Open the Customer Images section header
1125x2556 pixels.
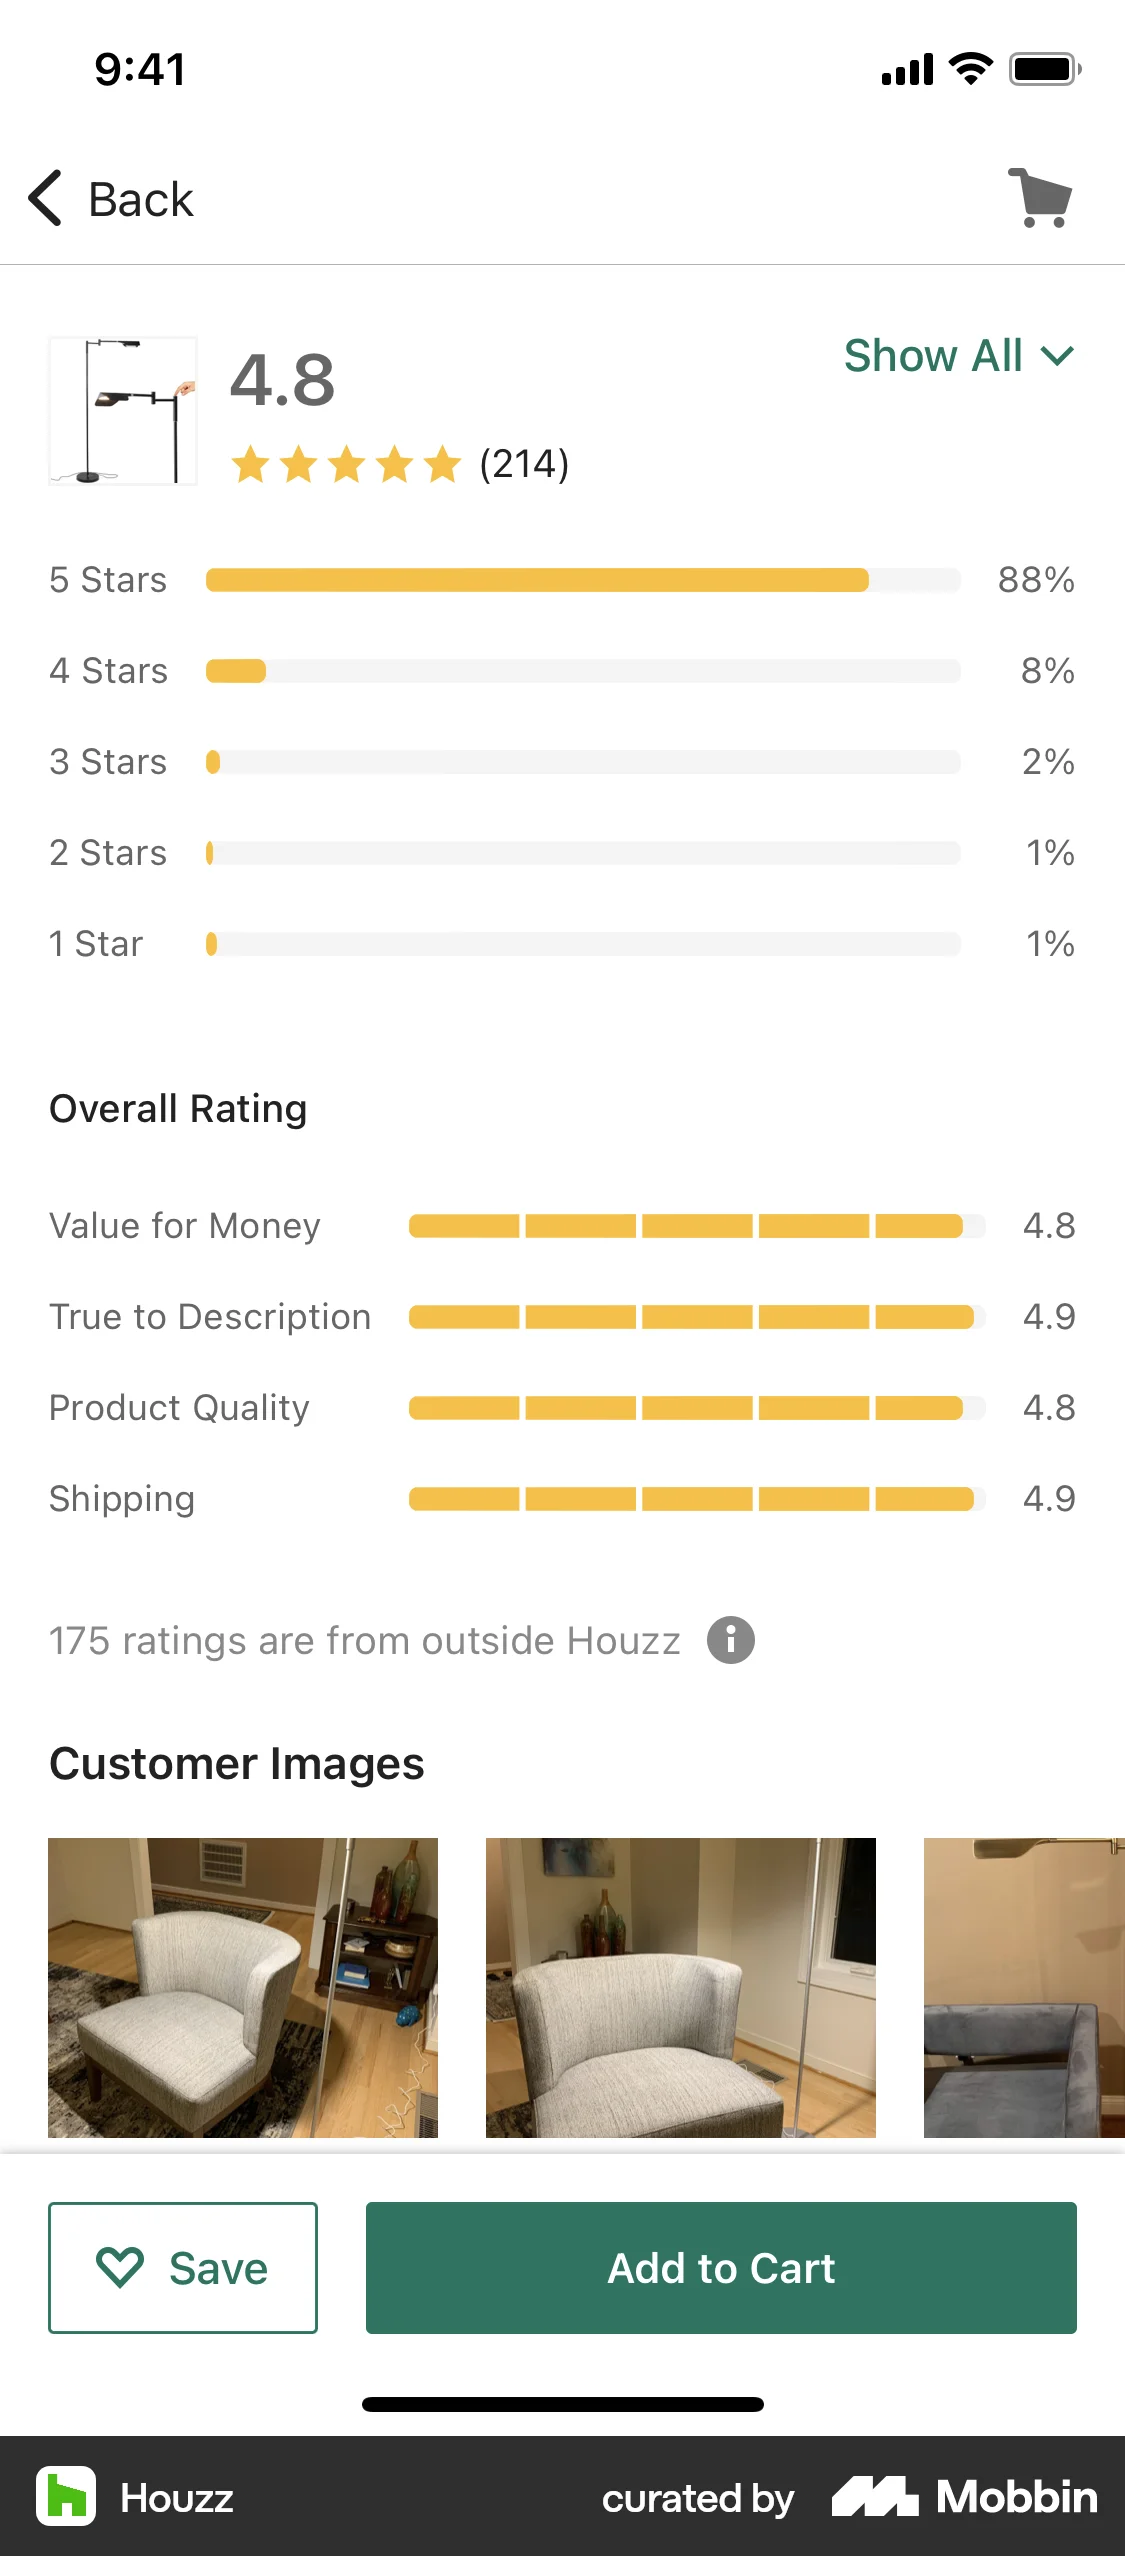click(236, 1763)
